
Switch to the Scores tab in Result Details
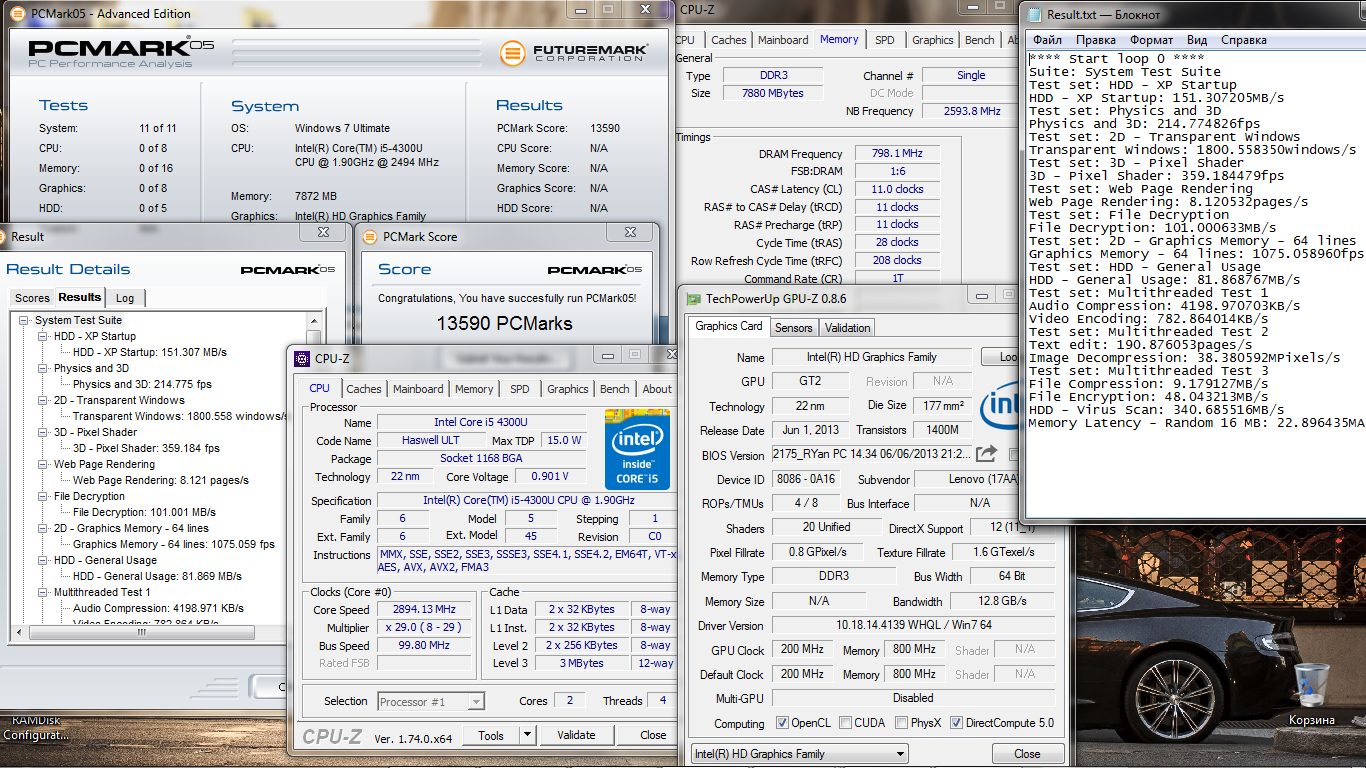pyautogui.click(x=32, y=298)
